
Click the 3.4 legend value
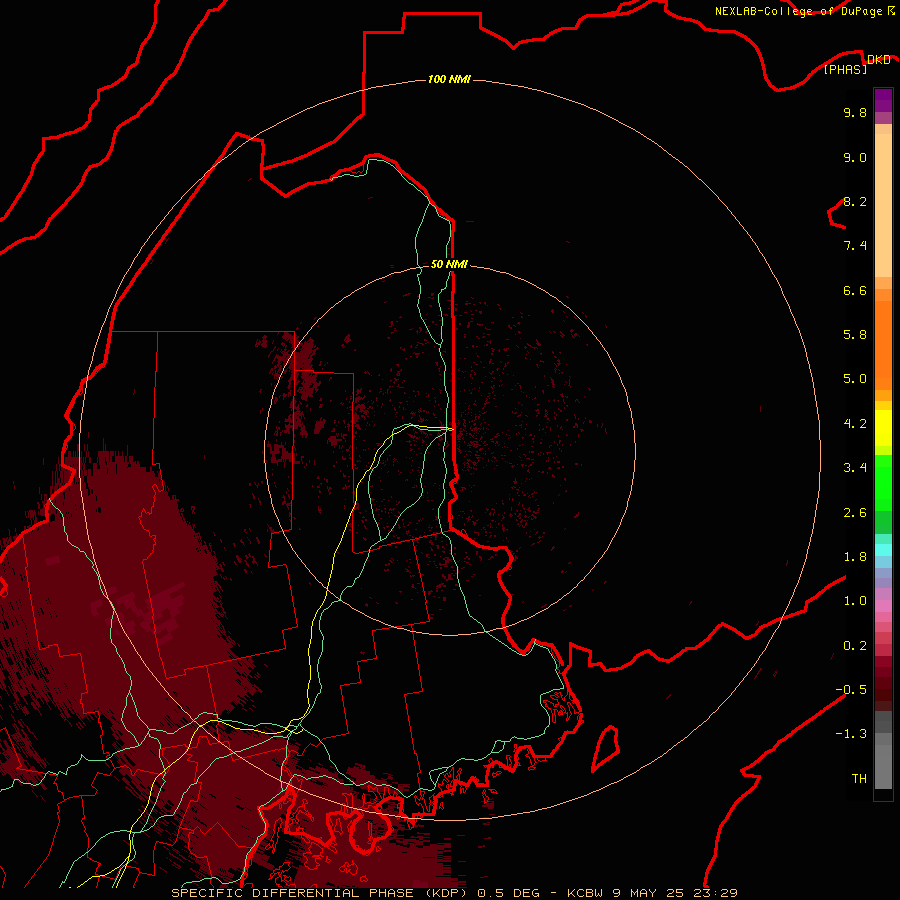(855, 468)
